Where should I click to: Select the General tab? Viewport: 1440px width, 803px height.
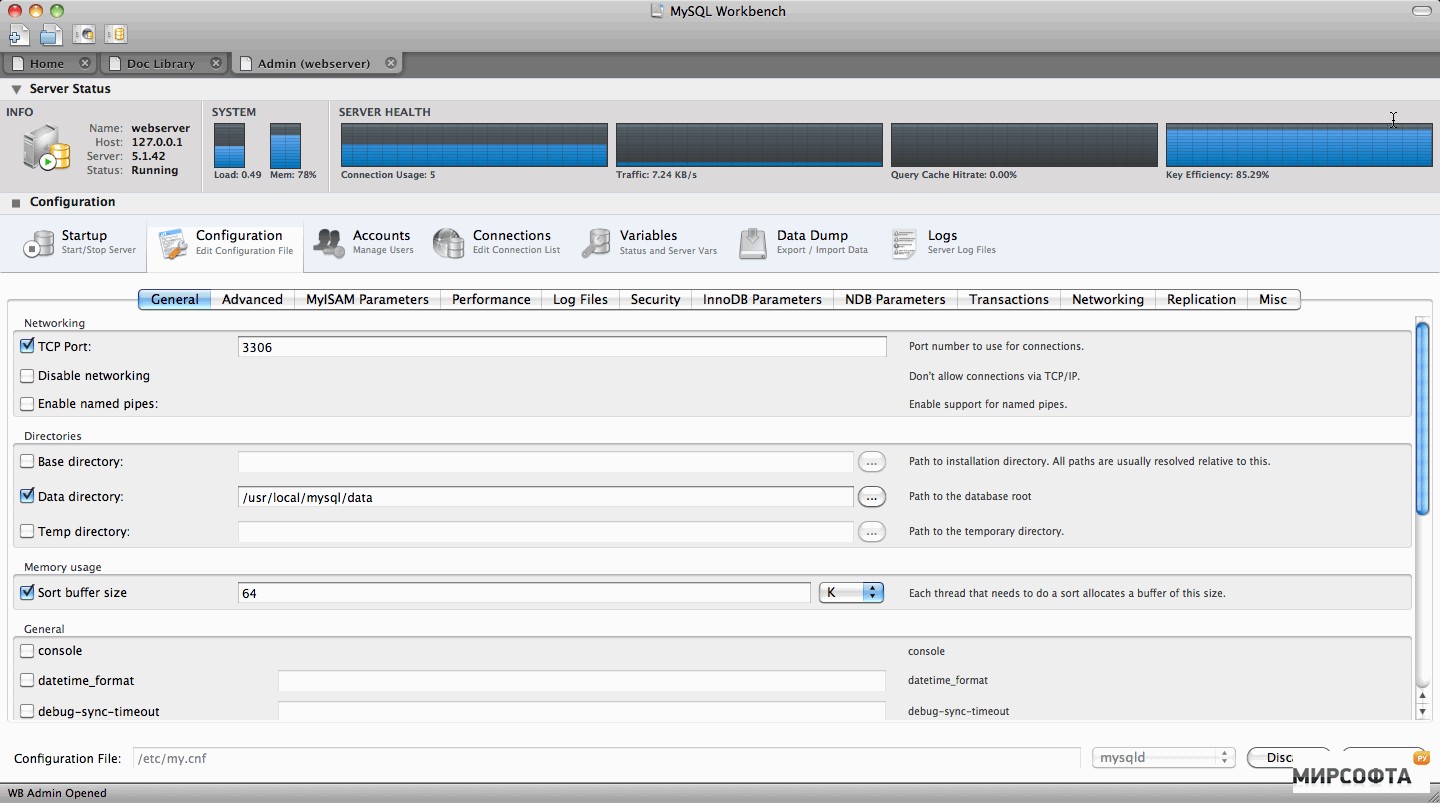tap(175, 299)
